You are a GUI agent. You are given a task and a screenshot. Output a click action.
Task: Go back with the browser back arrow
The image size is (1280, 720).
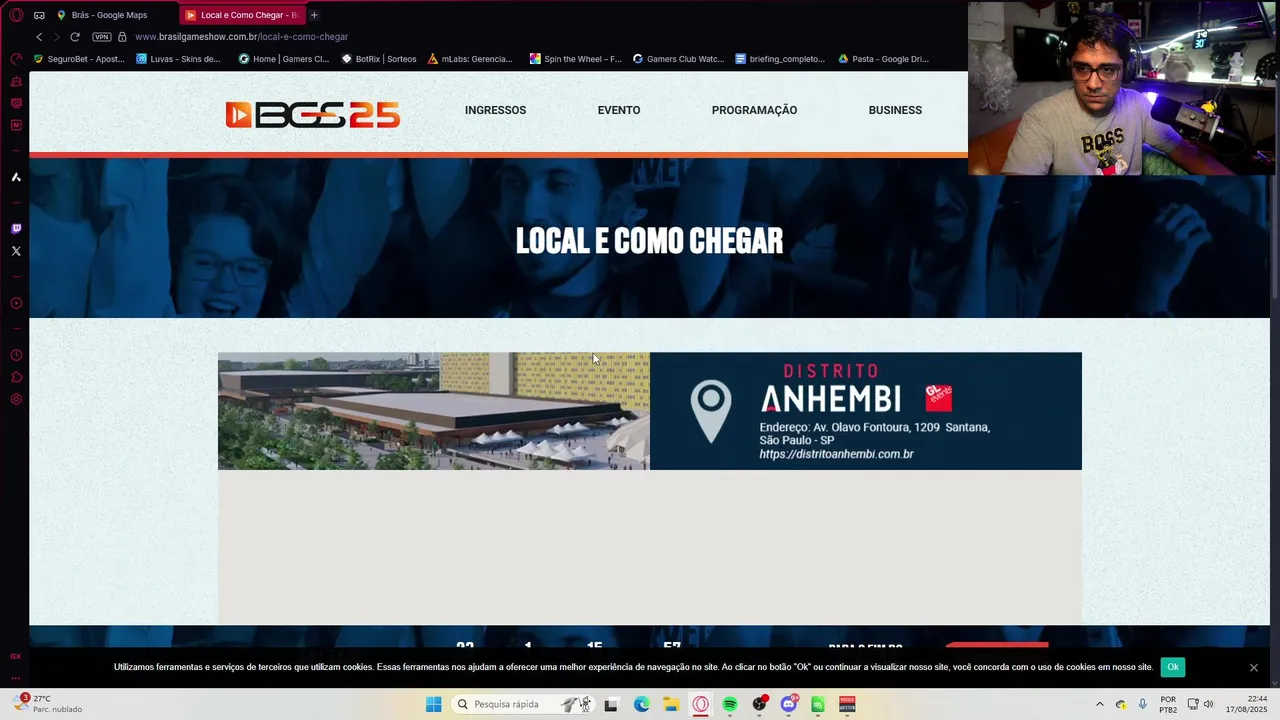(x=39, y=37)
